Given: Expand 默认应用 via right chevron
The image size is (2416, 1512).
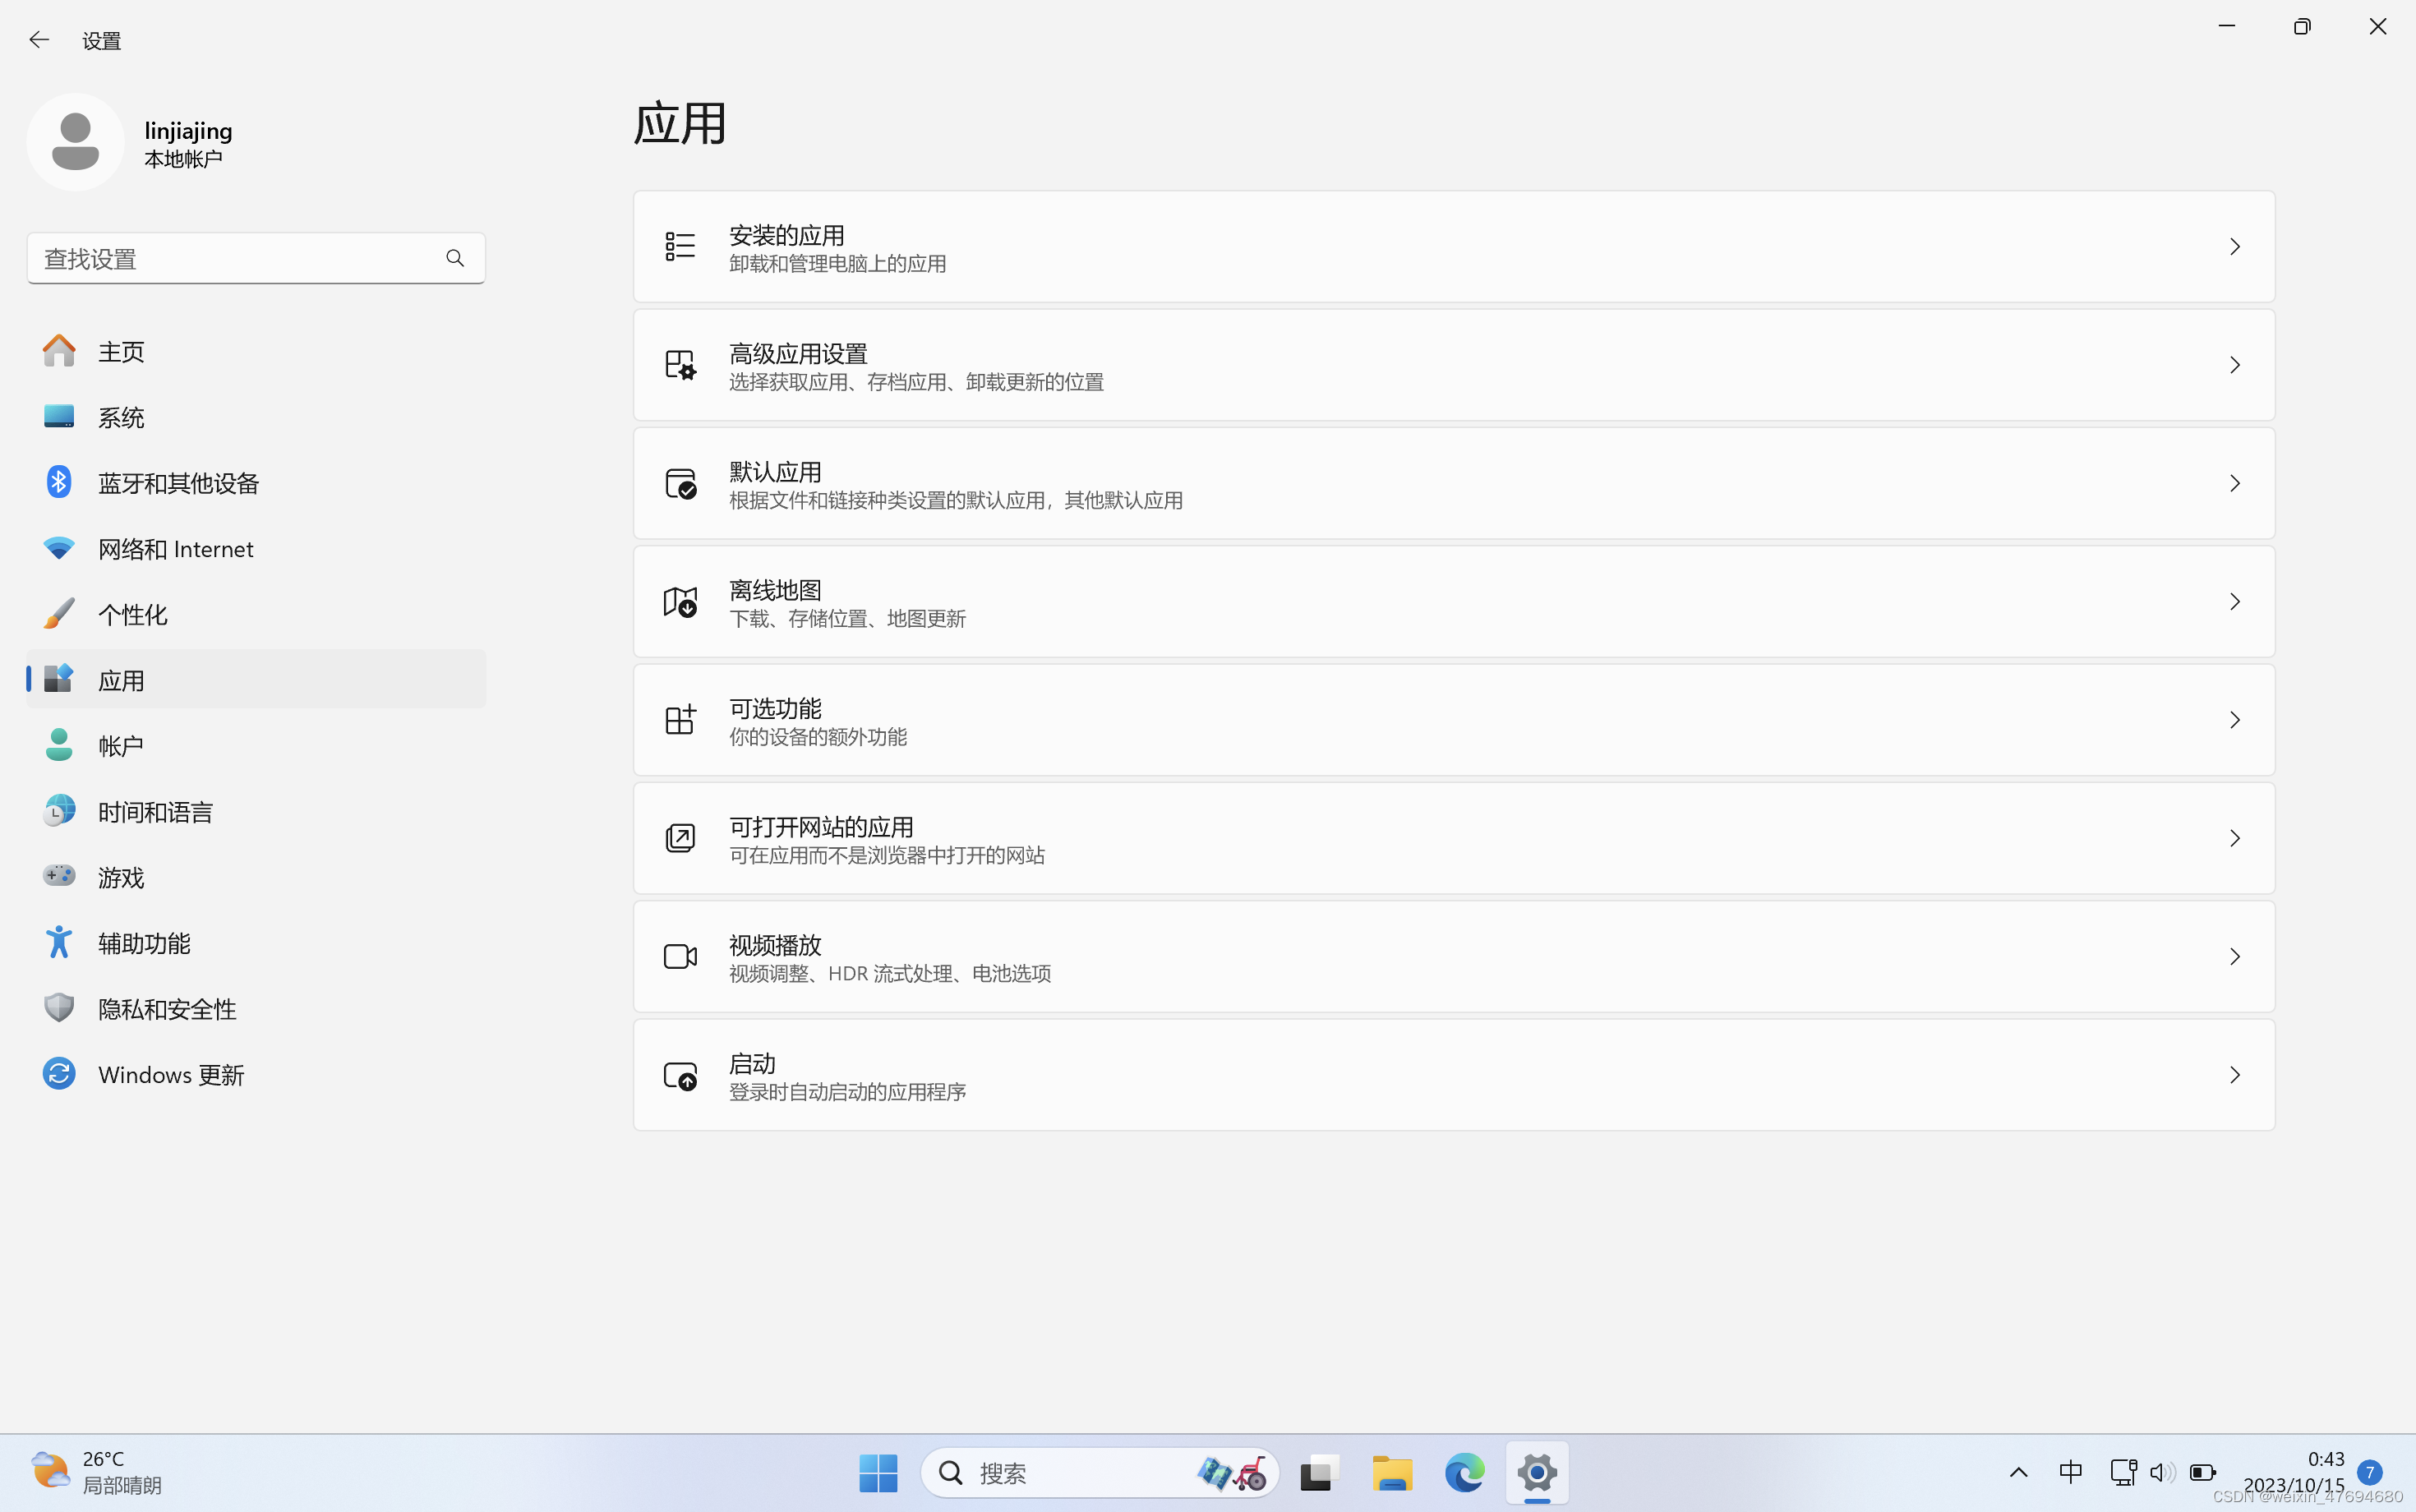Looking at the screenshot, I should pos(2234,484).
